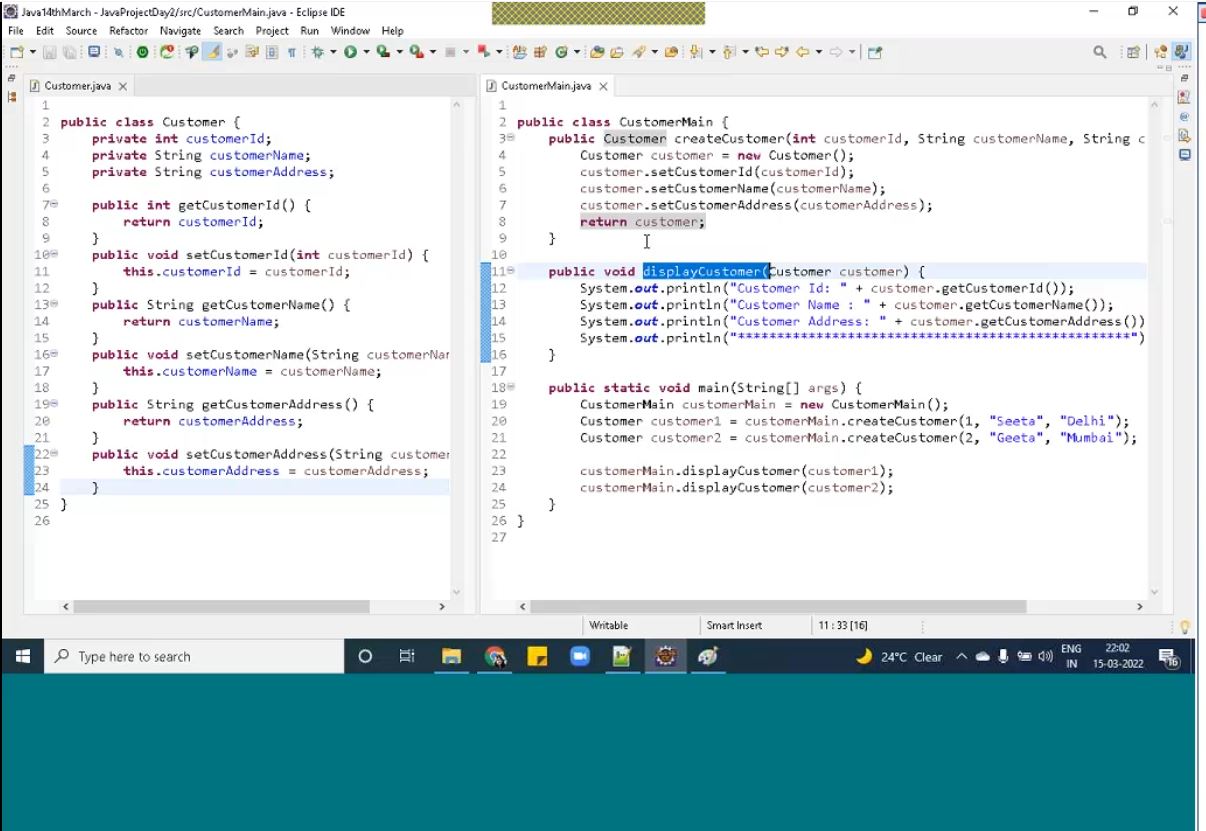Screen dimensions: 1206x831
Task: Open the File menu
Action: (16, 31)
